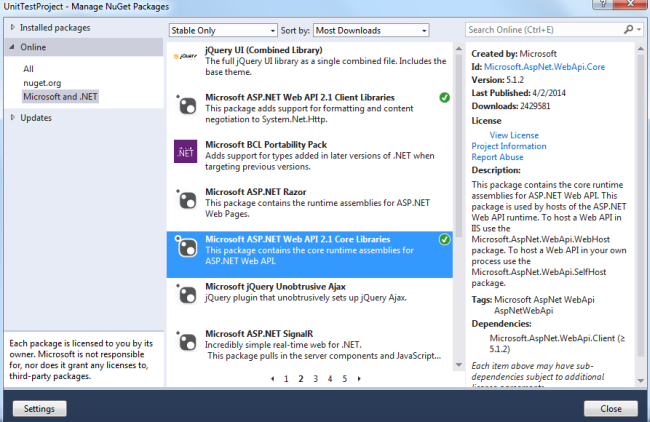650x422 pixels.
Task: Click the jQuery Unobtrusive Ajax package icon
Action: click(186, 294)
